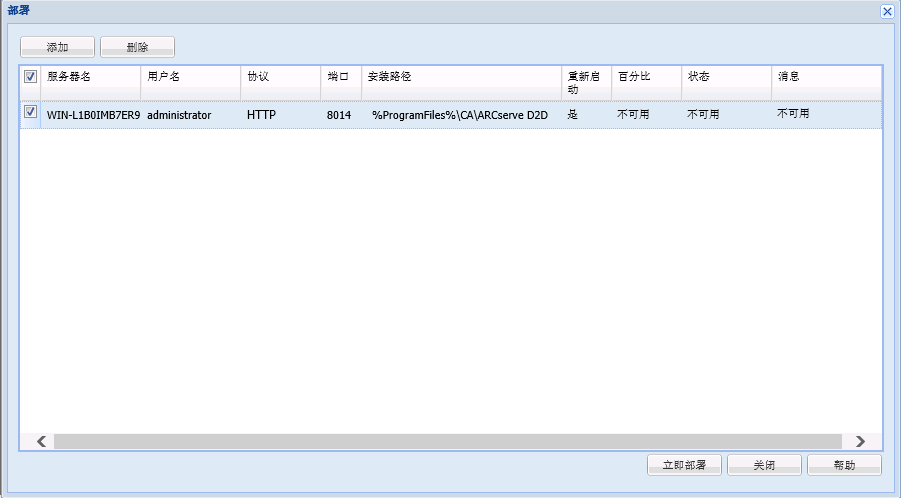Click 不可用 in the 状态 column

pyautogui.click(x=703, y=114)
